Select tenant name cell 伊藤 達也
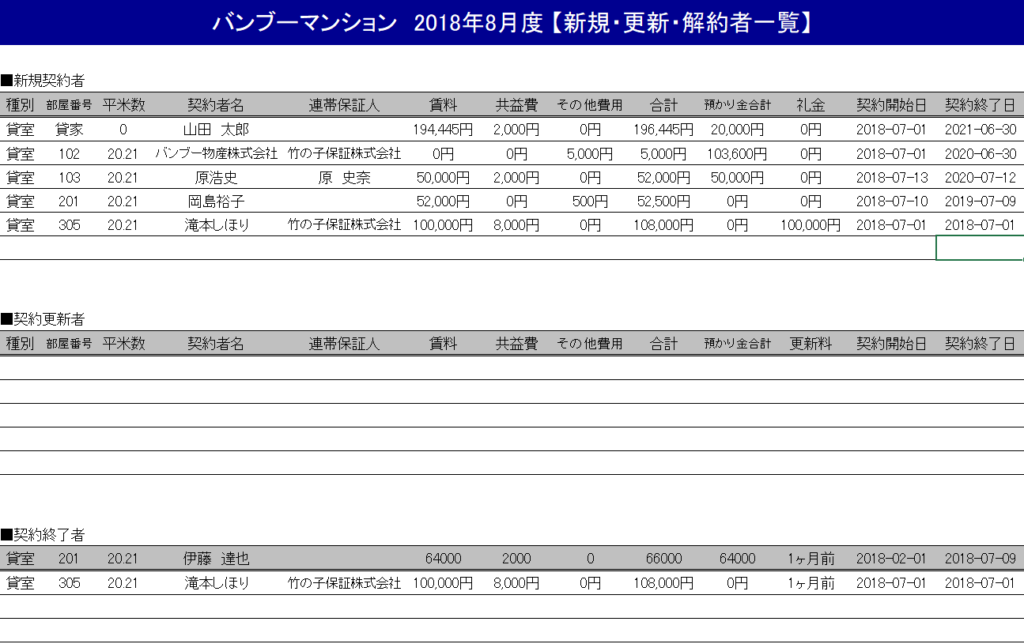Viewport: 1024px width, 644px height. pyautogui.click(x=216, y=558)
